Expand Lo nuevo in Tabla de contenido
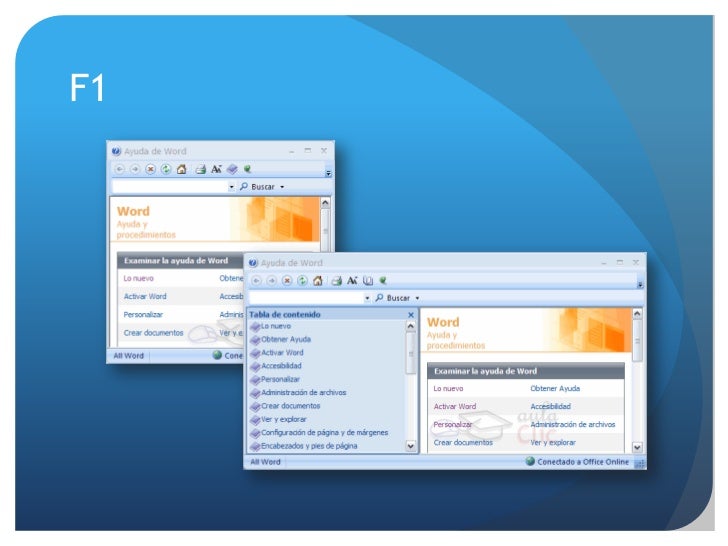This screenshot has width=728, height=546. (276, 326)
